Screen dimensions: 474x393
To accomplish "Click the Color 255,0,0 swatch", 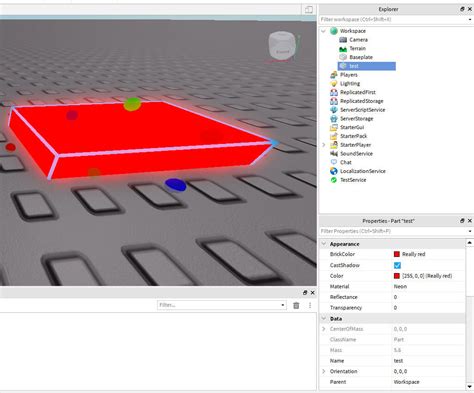I will point(397,276).
